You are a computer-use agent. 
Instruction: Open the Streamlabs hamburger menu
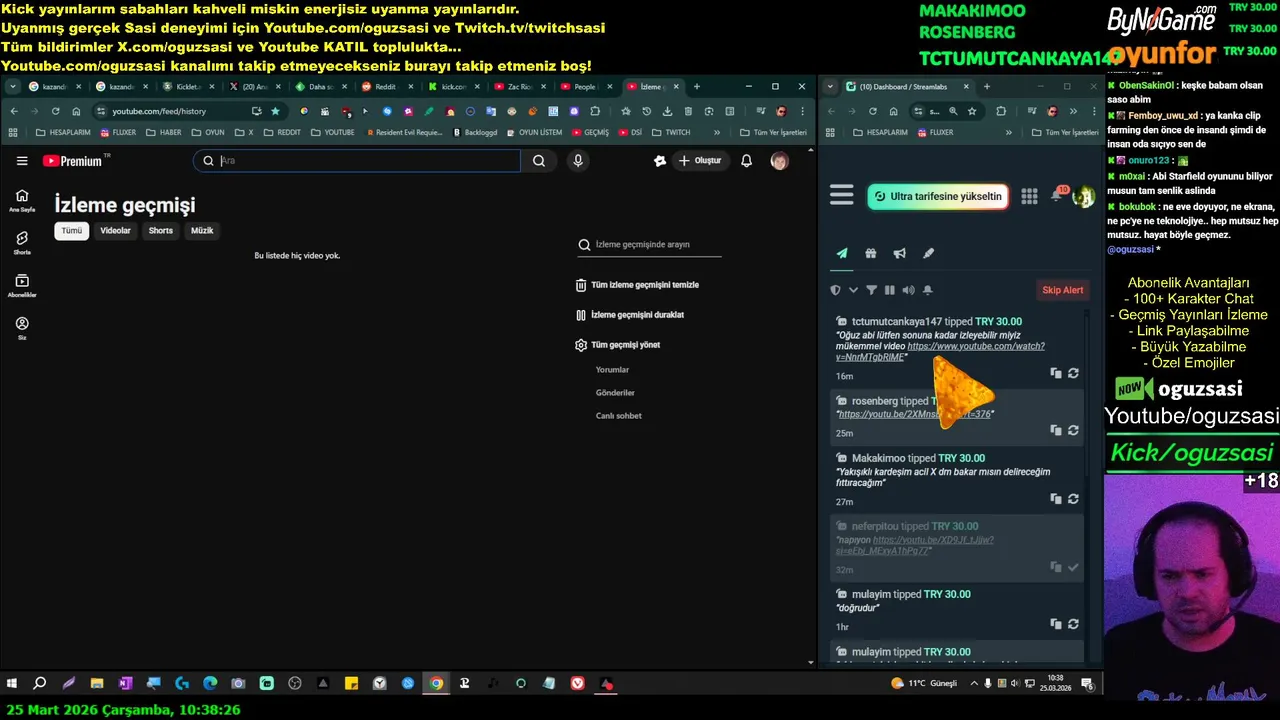coord(842,196)
